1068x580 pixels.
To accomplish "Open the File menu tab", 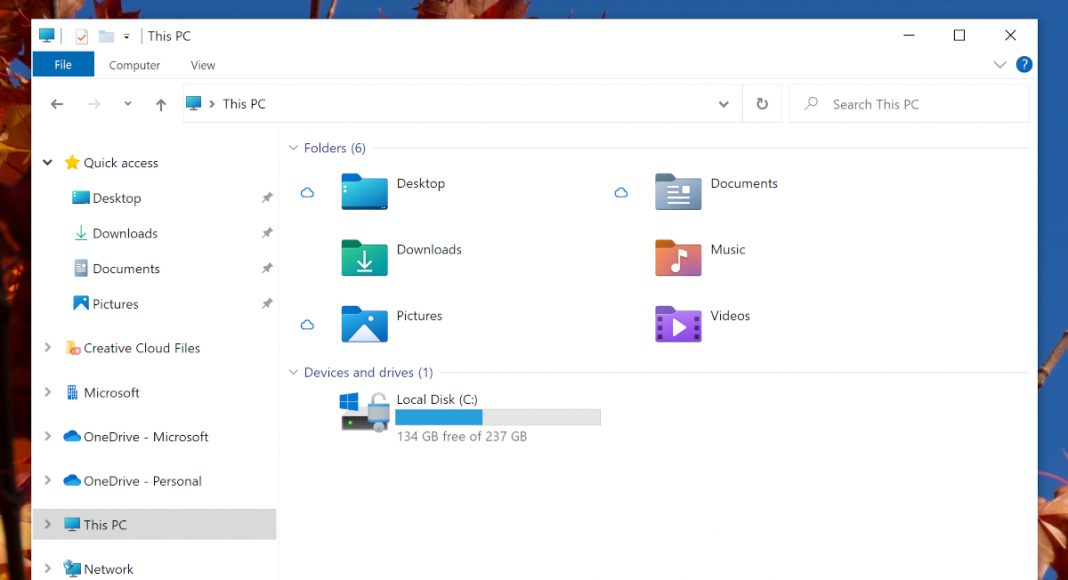I will point(63,65).
